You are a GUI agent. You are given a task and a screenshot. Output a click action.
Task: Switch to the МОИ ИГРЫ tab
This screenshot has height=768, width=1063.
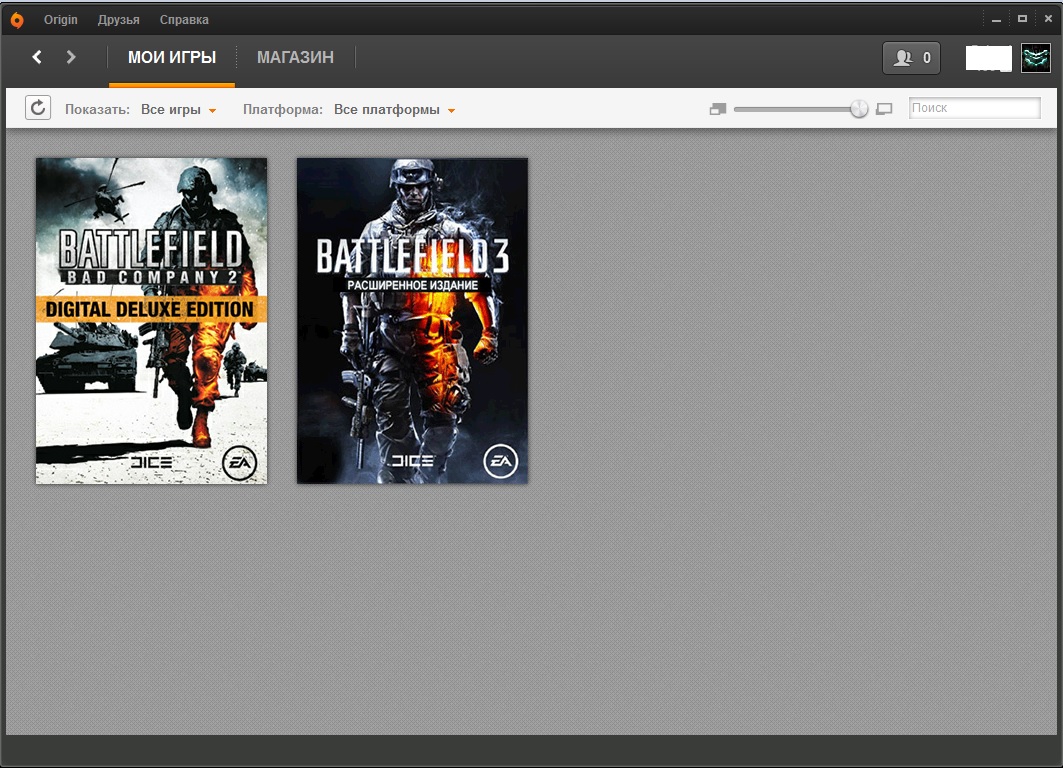click(172, 58)
